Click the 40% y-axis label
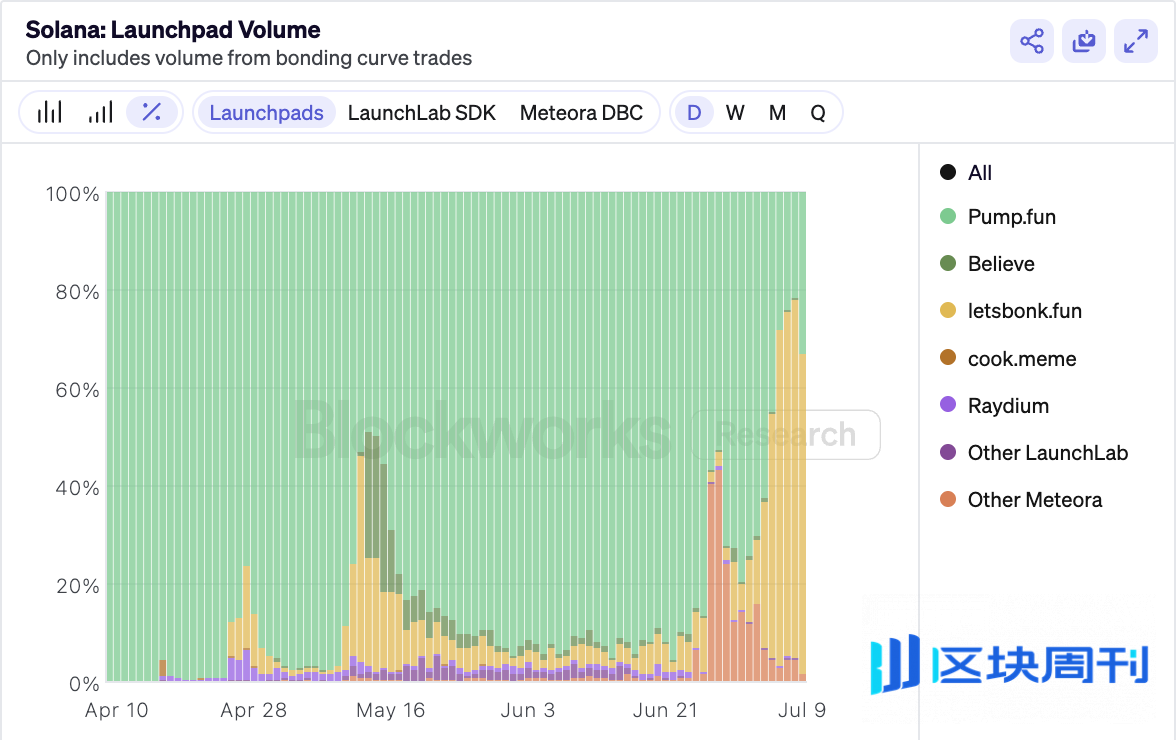This screenshot has height=740, width=1176. tap(77, 488)
